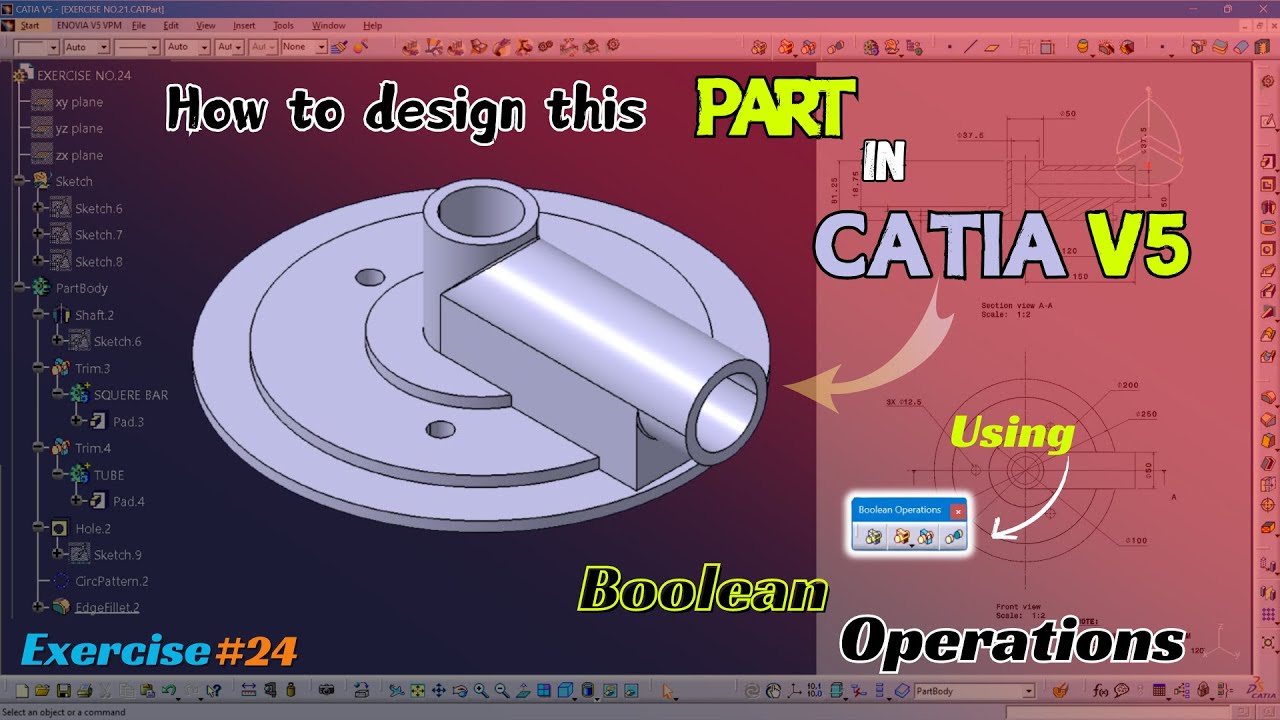Click the Assemble icon in Boolean Operations toolbar

[x=873, y=537]
